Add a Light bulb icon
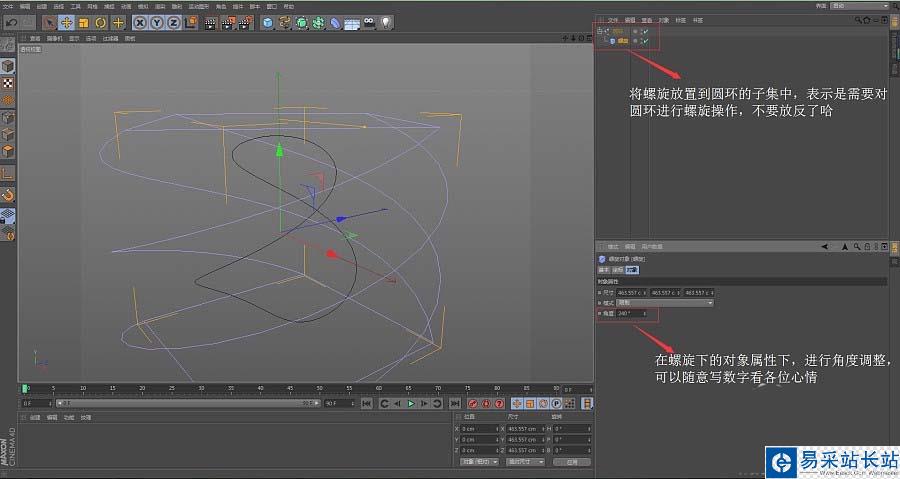The width and height of the screenshot is (900, 479). (386, 23)
